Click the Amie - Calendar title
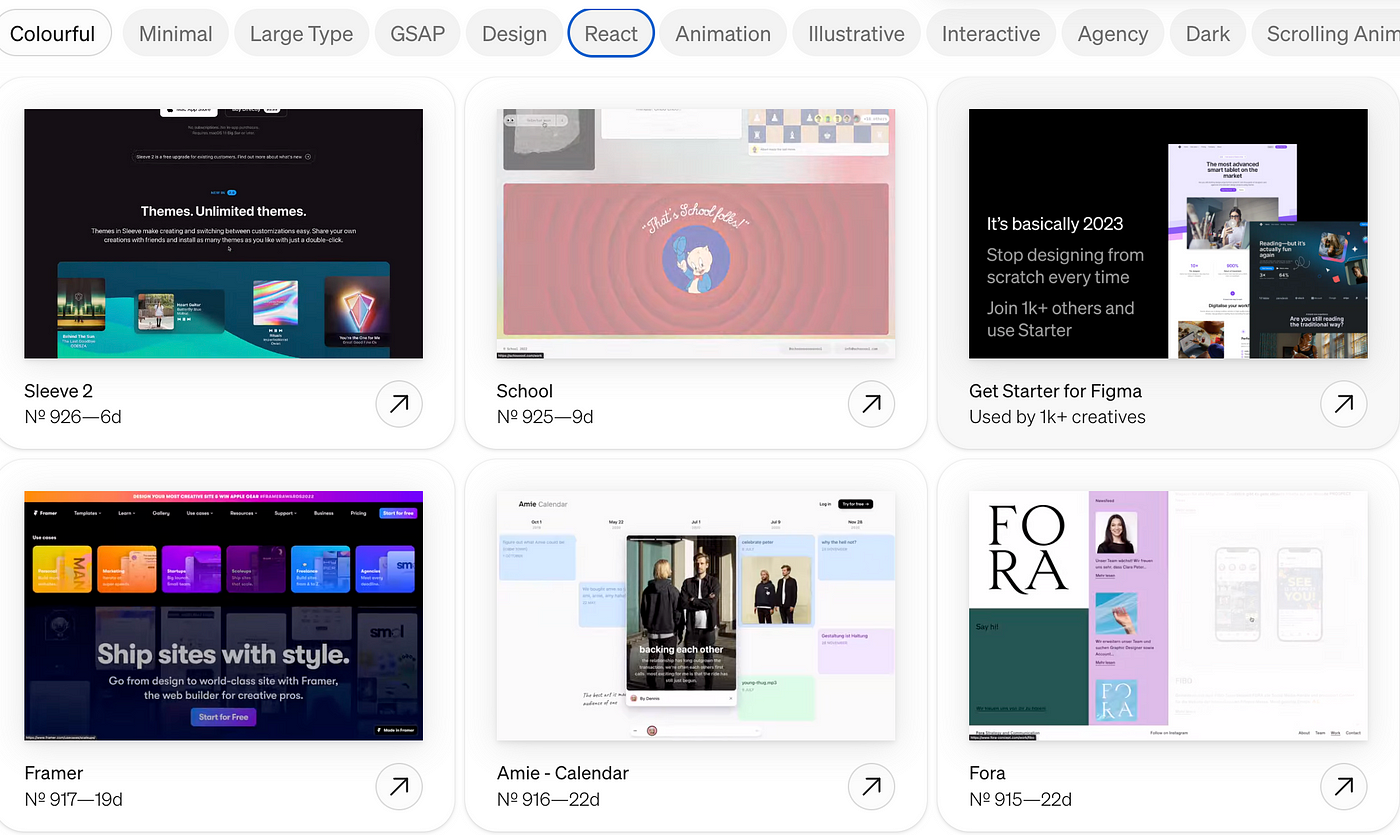 tap(563, 773)
